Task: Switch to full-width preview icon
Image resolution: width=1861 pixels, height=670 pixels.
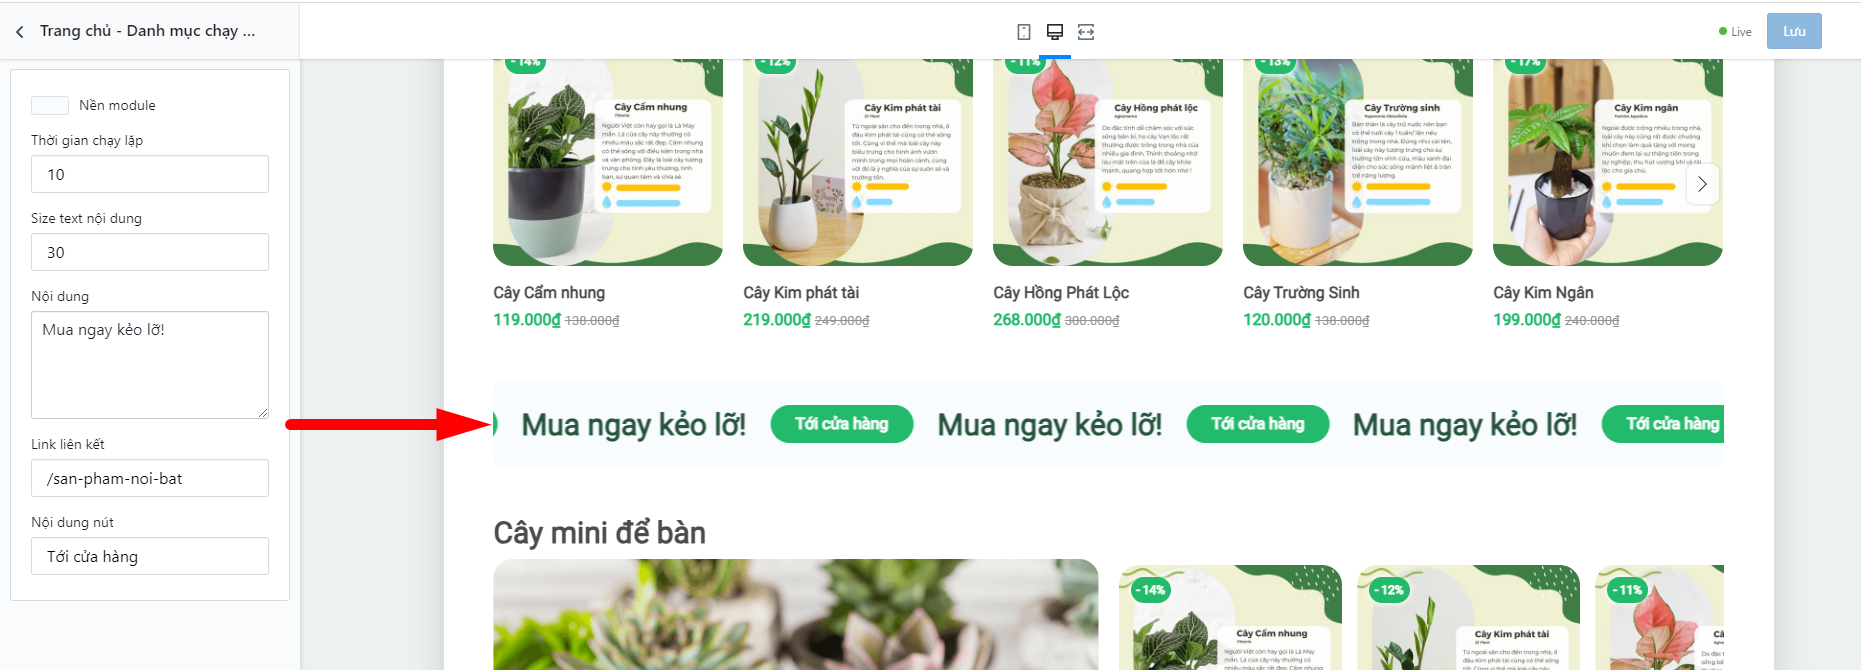Action: 1086,32
